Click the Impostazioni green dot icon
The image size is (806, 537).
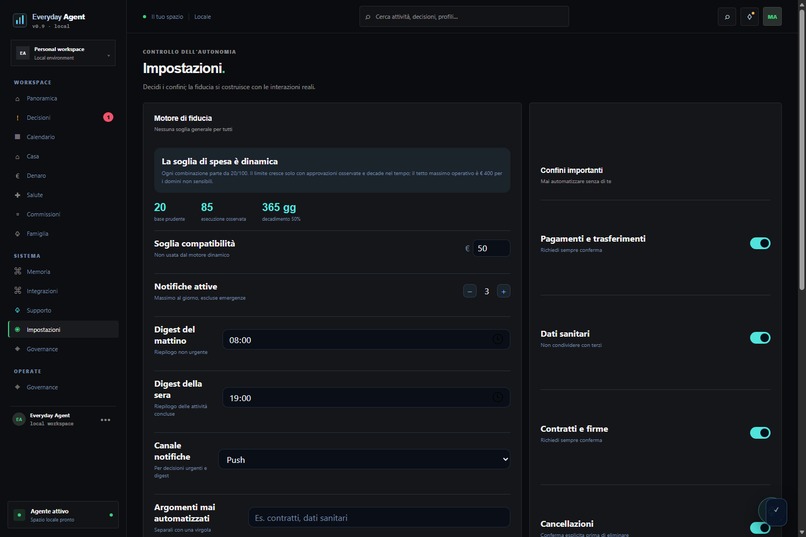tap(17, 329)
